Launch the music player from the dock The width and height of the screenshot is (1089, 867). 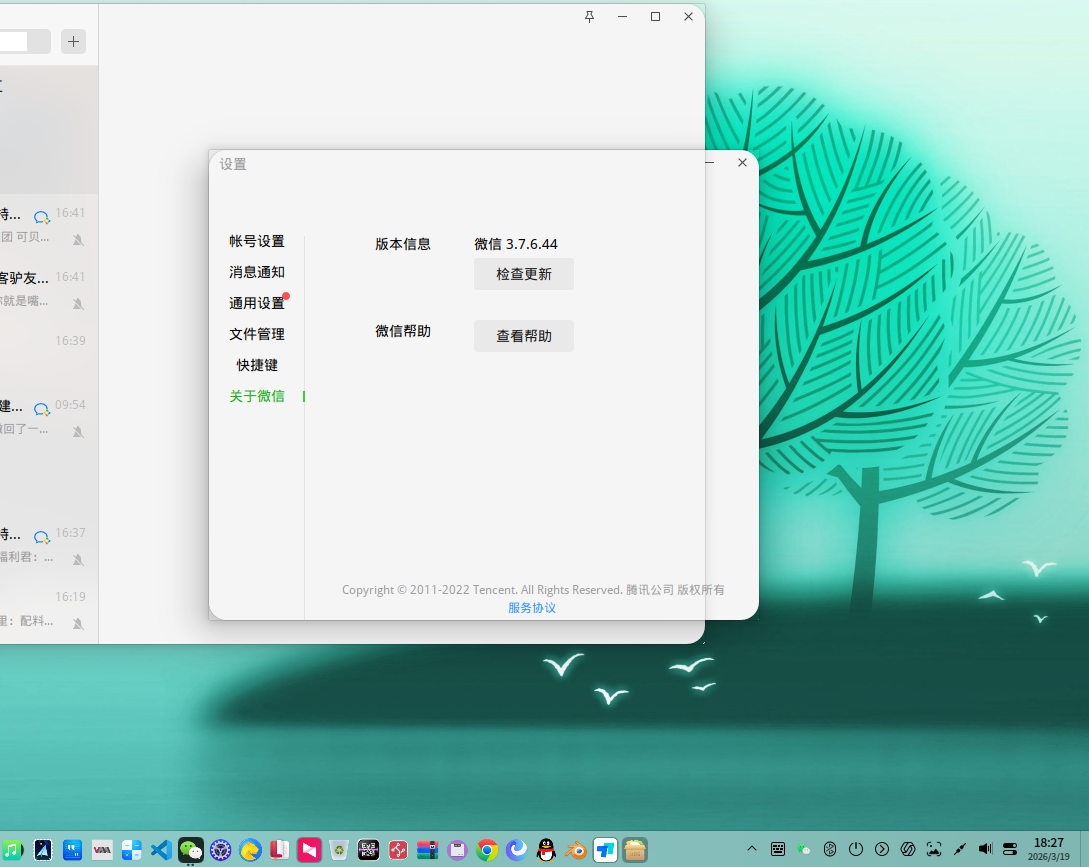point(12,850)
